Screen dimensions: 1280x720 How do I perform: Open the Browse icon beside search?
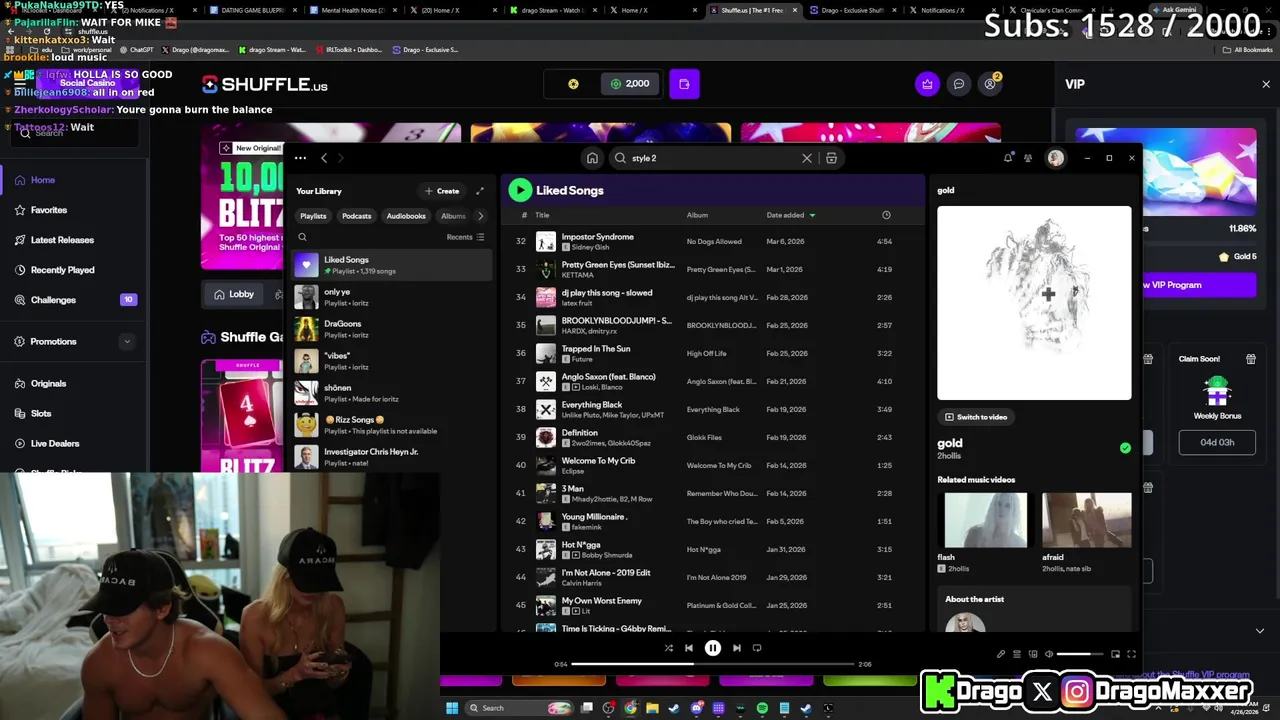(831, 158)
